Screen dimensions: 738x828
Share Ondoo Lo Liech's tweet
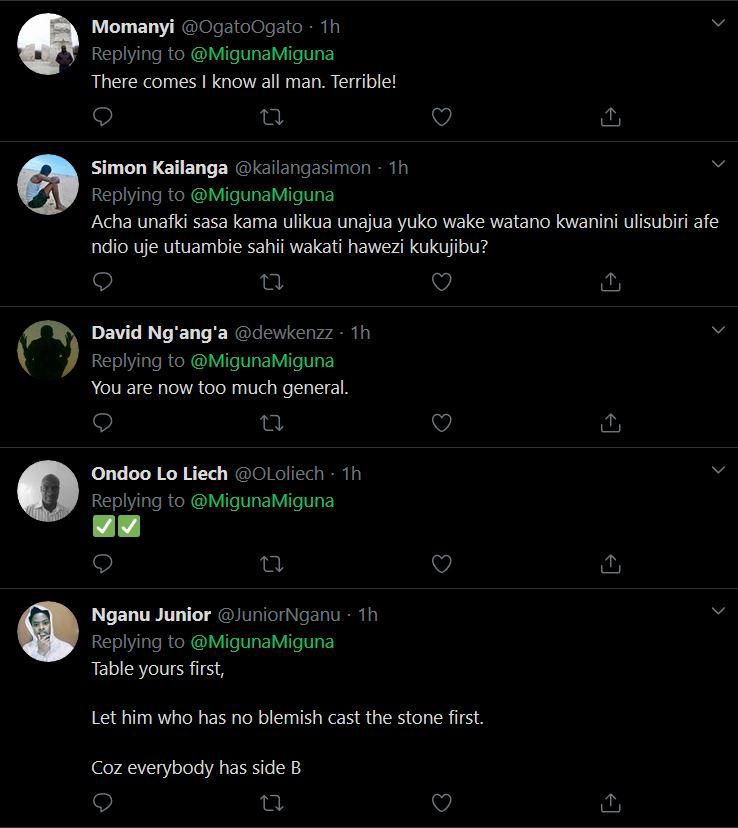[610, 564]
